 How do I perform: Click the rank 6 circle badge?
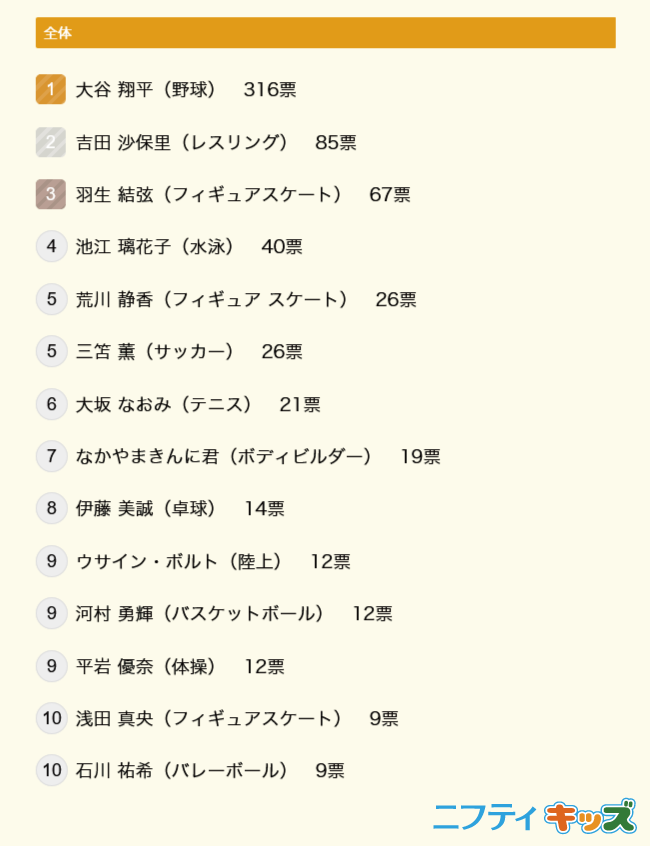click(x=51, y=404)
